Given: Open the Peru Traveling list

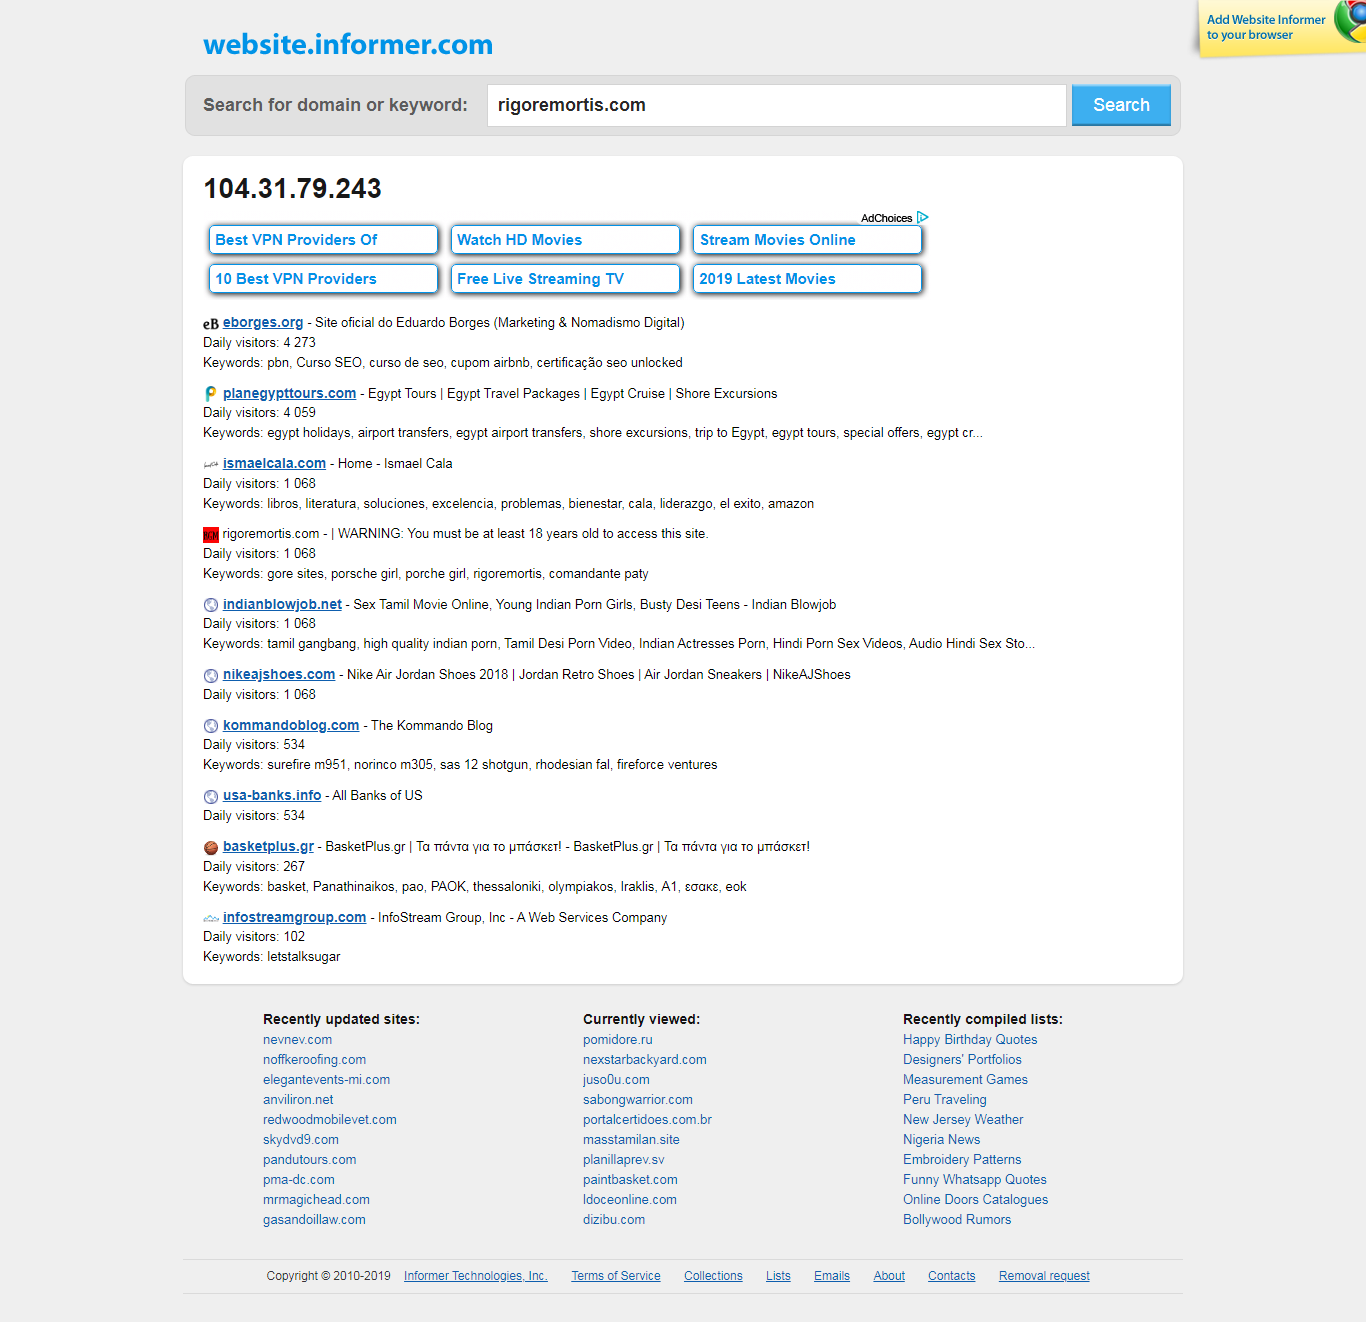Looking at the screenshot, I should click(x=945, y=1100).
